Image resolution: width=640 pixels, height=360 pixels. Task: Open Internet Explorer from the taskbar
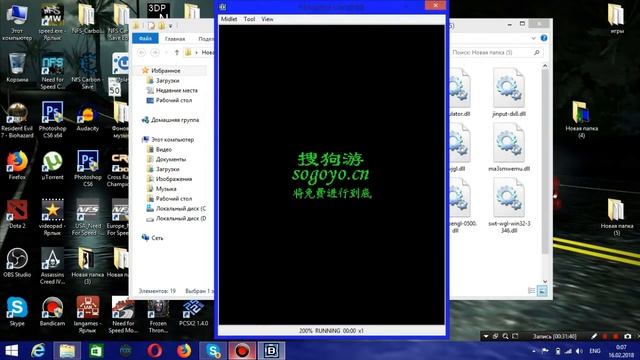pyautogui.click(x=38, y=351)
